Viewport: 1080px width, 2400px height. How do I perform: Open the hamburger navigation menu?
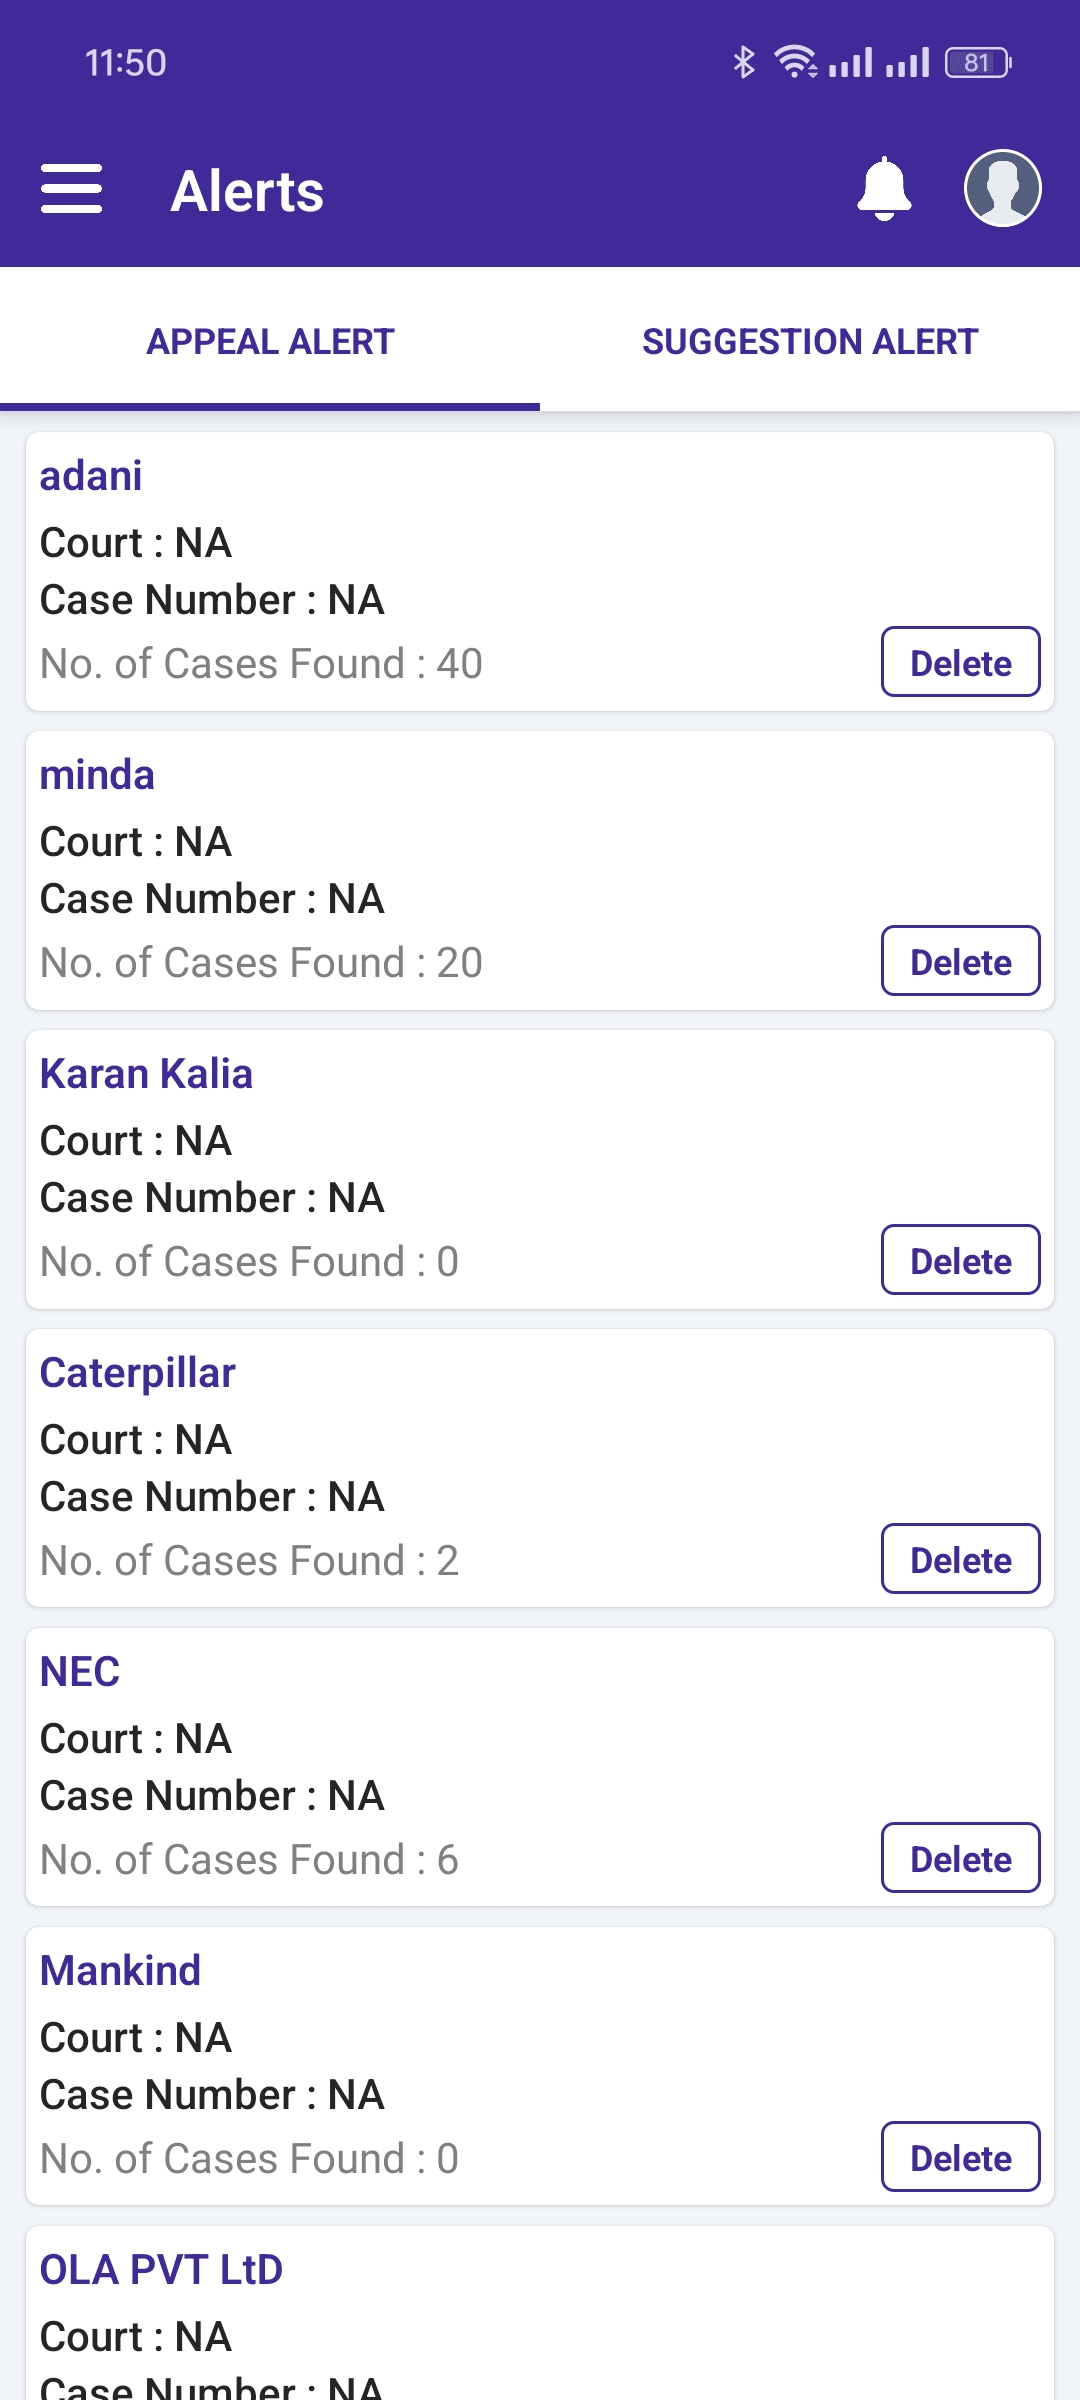(x=71, y=189)
